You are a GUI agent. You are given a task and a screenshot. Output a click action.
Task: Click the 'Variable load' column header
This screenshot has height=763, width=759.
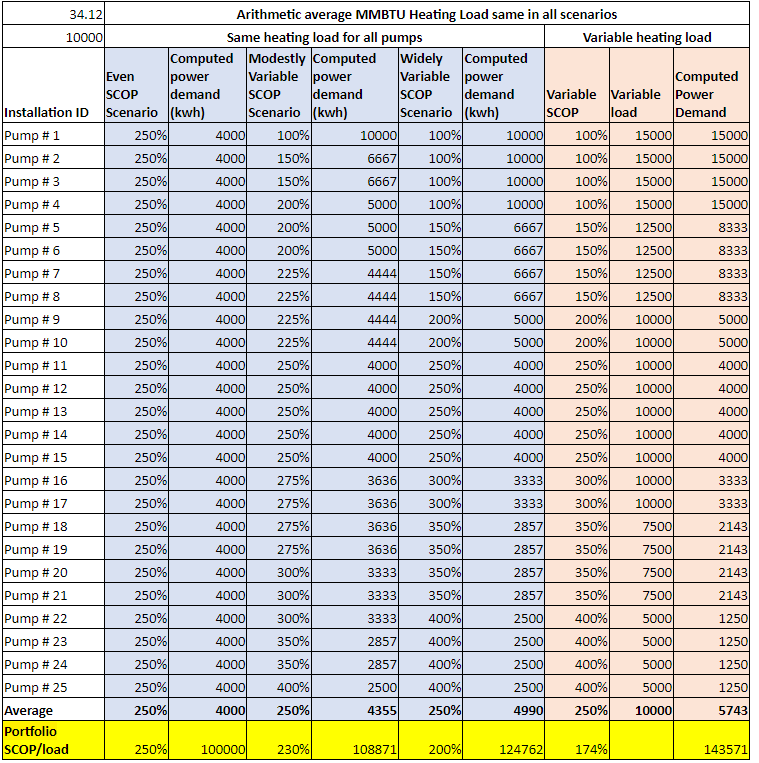click(x=641, y=85)
